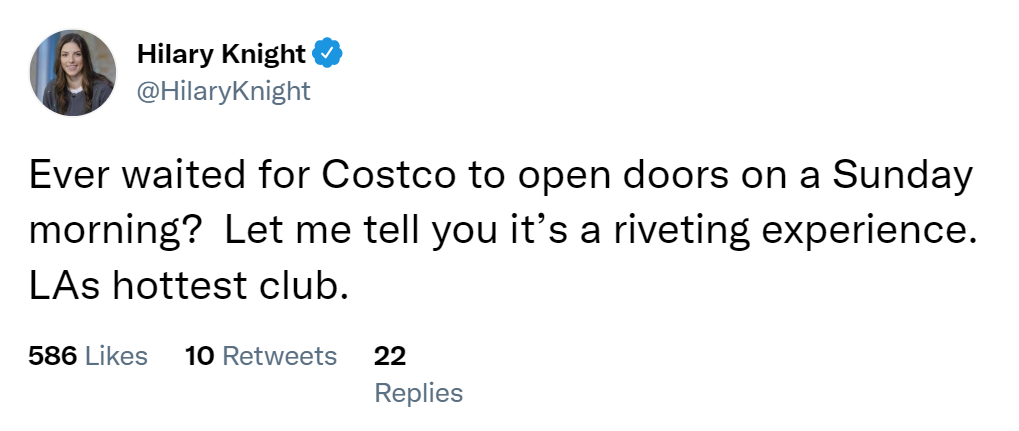Select the number 10 beside Retweets
Viewport: 1019px width, 431px height.
coord(200,355)
